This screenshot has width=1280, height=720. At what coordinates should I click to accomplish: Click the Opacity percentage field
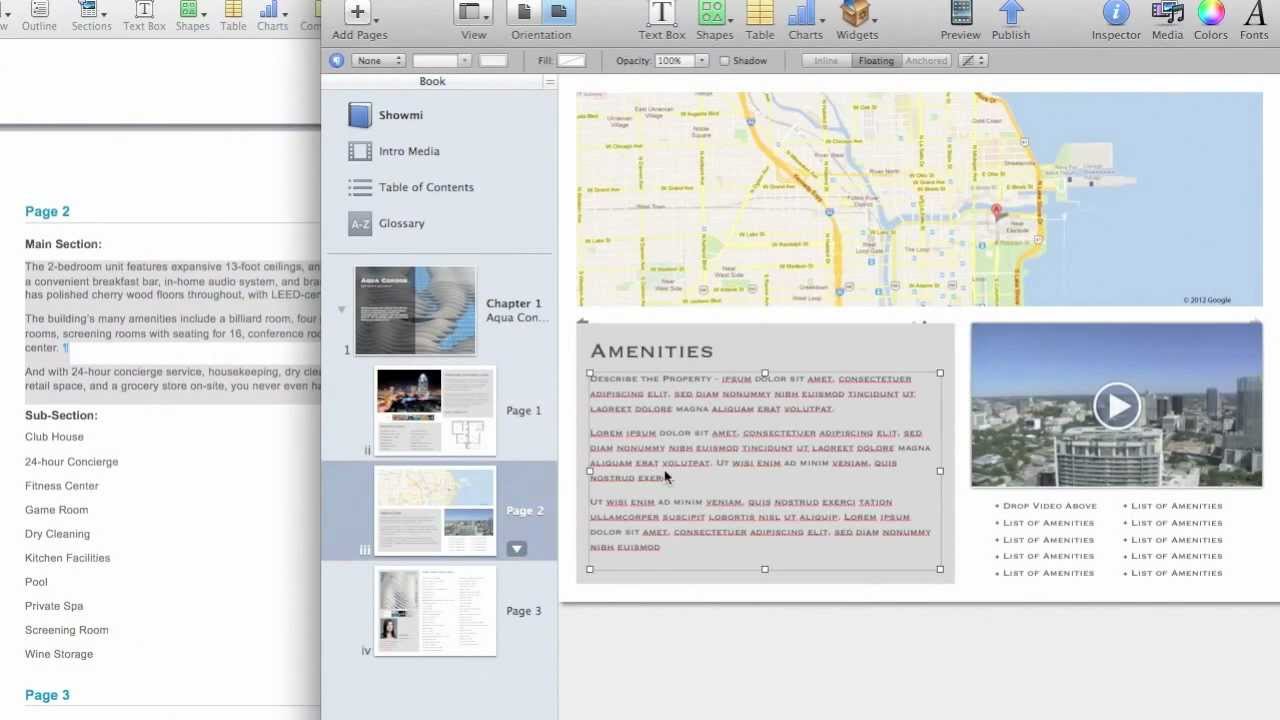click(x=674, y=61)
